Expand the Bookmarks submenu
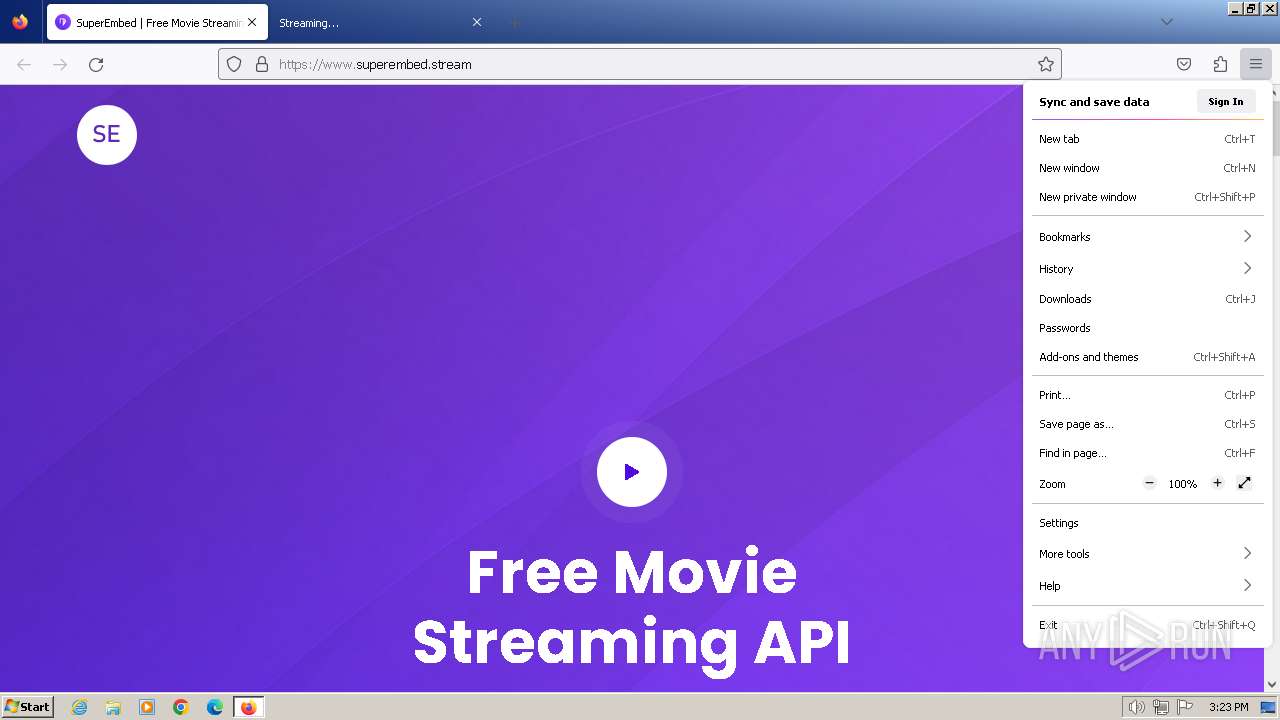The height and width of the screenshot is (720, 1280). coord(1147,237)
